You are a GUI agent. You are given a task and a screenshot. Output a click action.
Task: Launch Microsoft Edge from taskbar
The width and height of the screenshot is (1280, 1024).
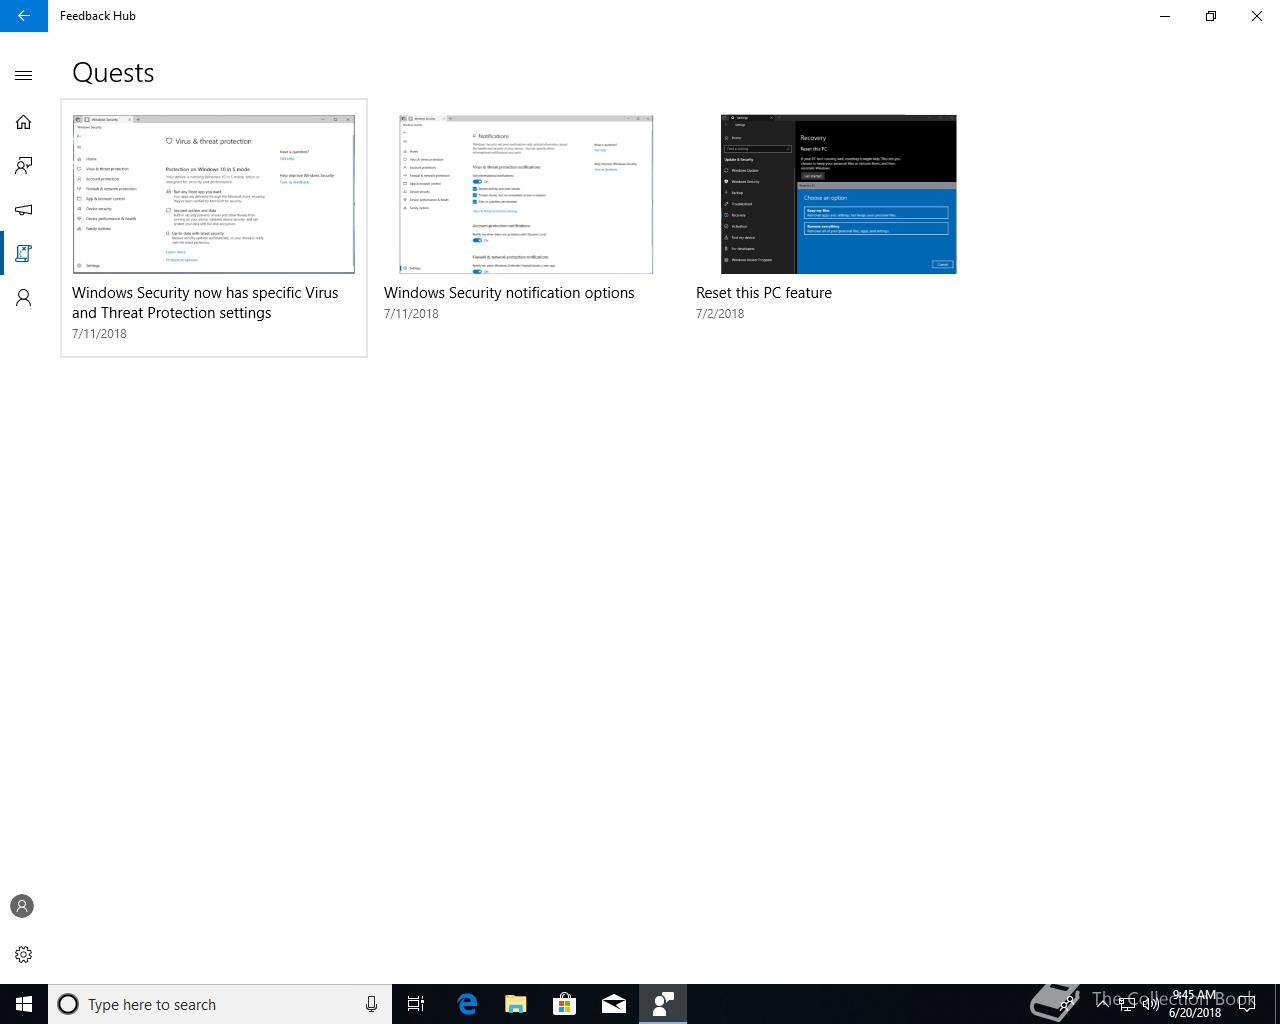467,1004
